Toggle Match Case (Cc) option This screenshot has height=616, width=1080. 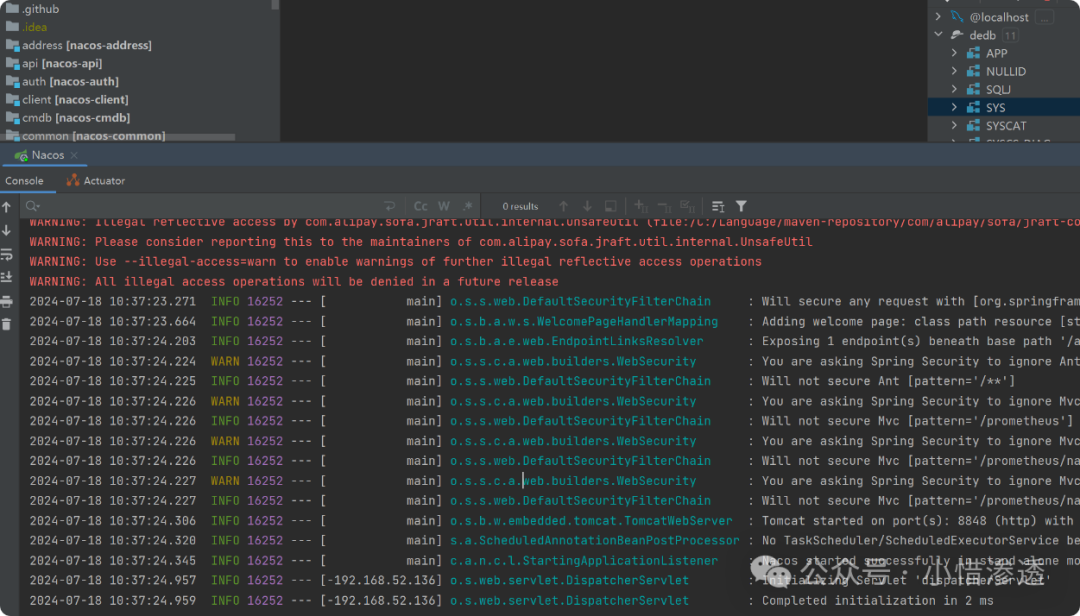click(420, 206)
